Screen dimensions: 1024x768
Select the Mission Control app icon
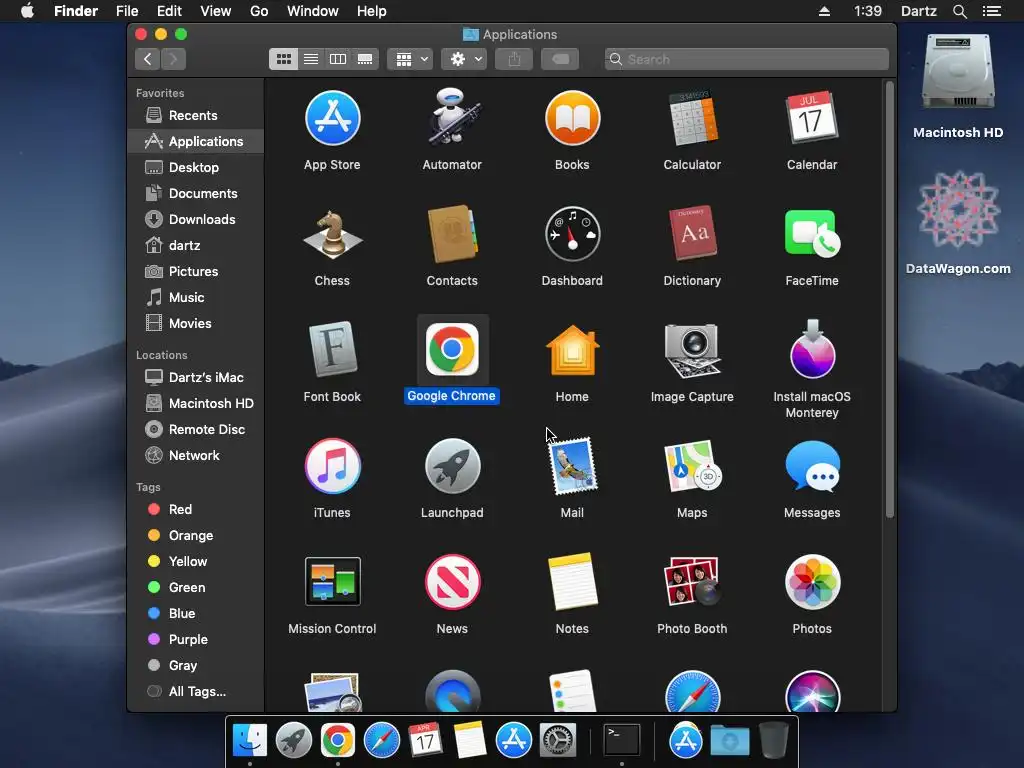332,582
